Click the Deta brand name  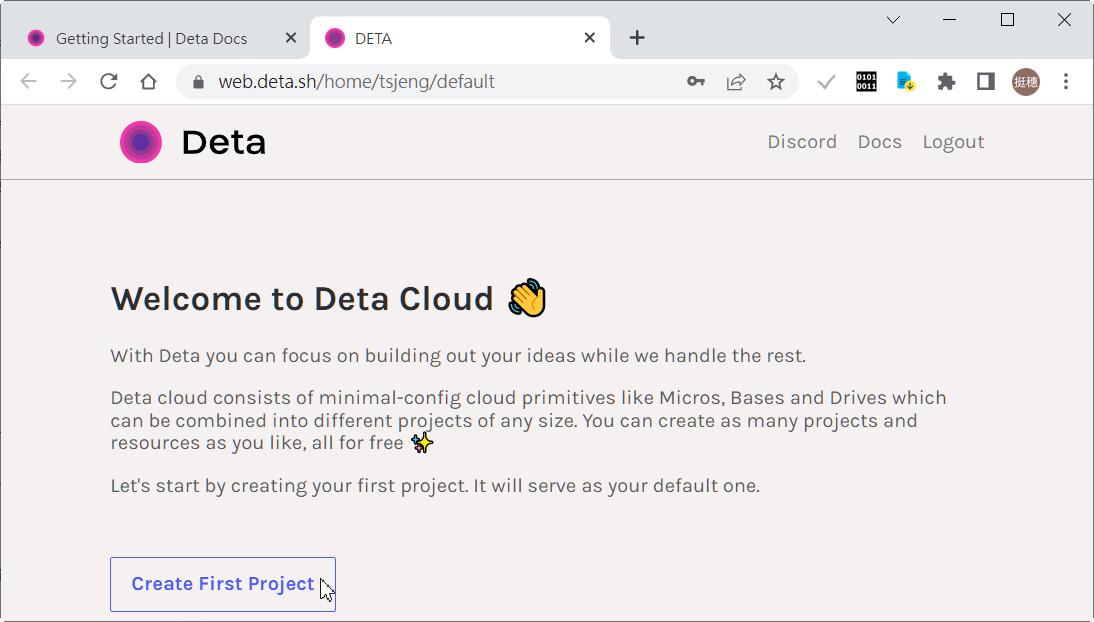point(223,142)
